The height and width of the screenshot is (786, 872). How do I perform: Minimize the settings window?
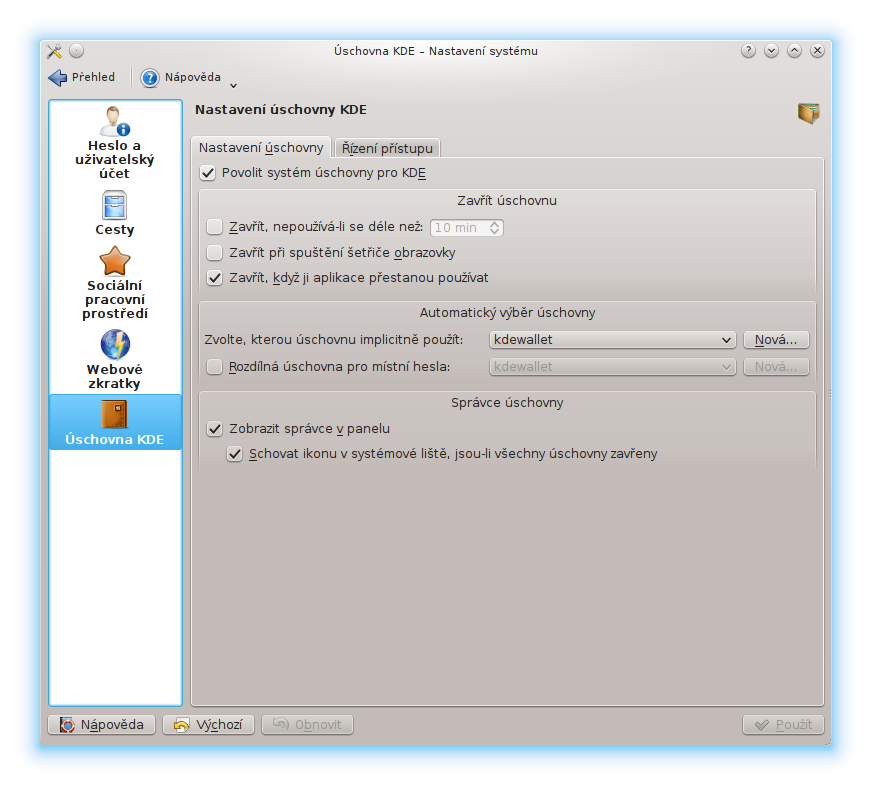tap(771, 51)
